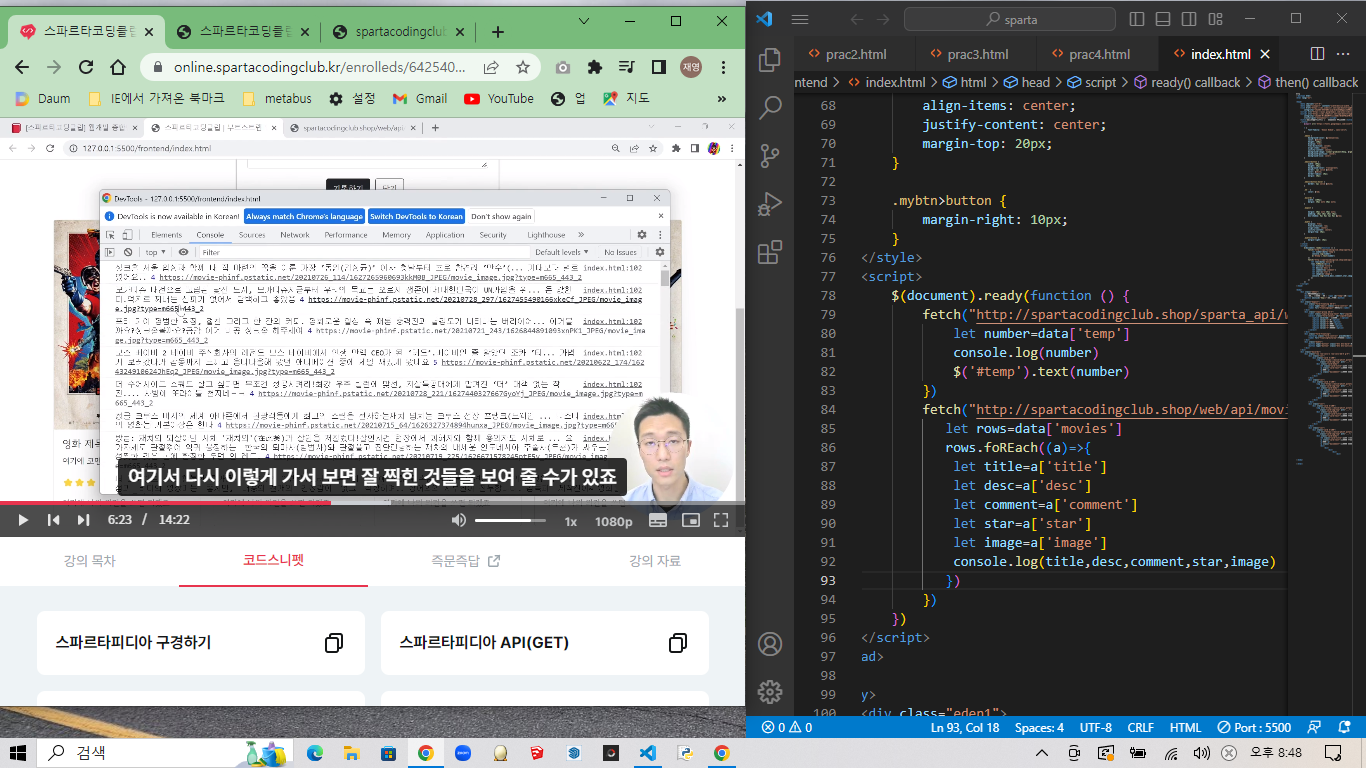Open index.html breadcrumb dropdown
1366x768 pixels.
[887, 83]
